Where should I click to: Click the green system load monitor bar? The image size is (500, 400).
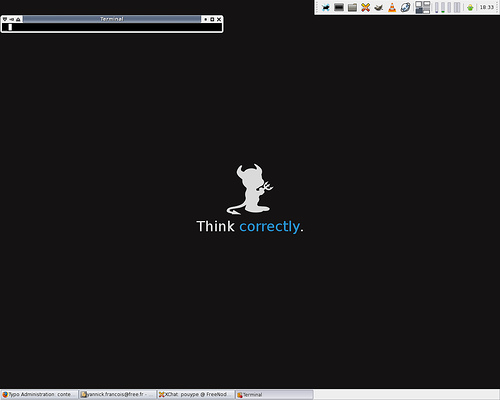[443, 7]
